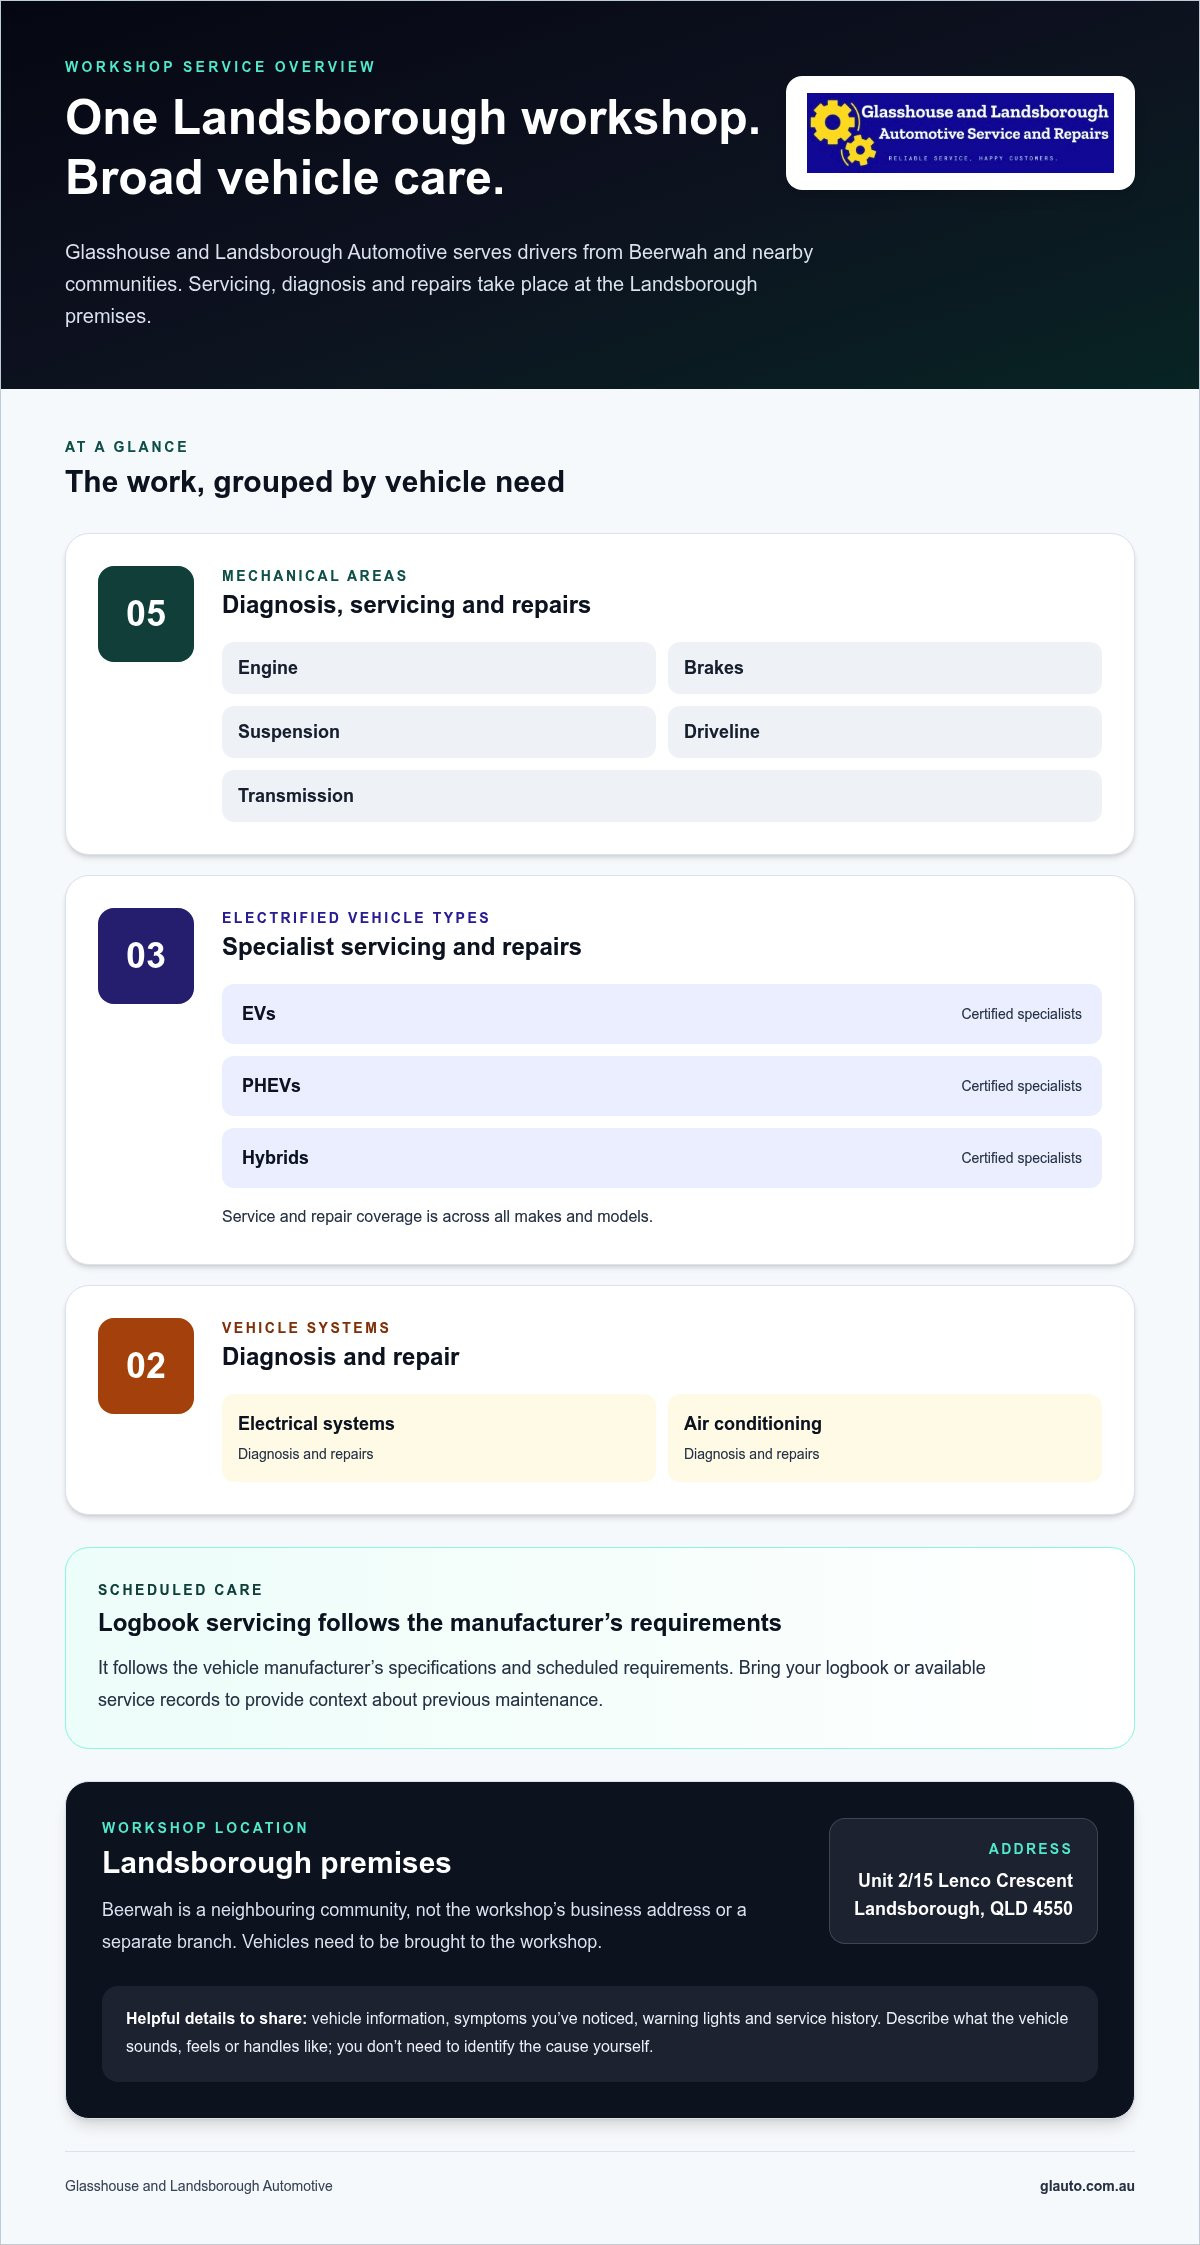
Task: Select the Engine chip
Action: click(439, 668)
